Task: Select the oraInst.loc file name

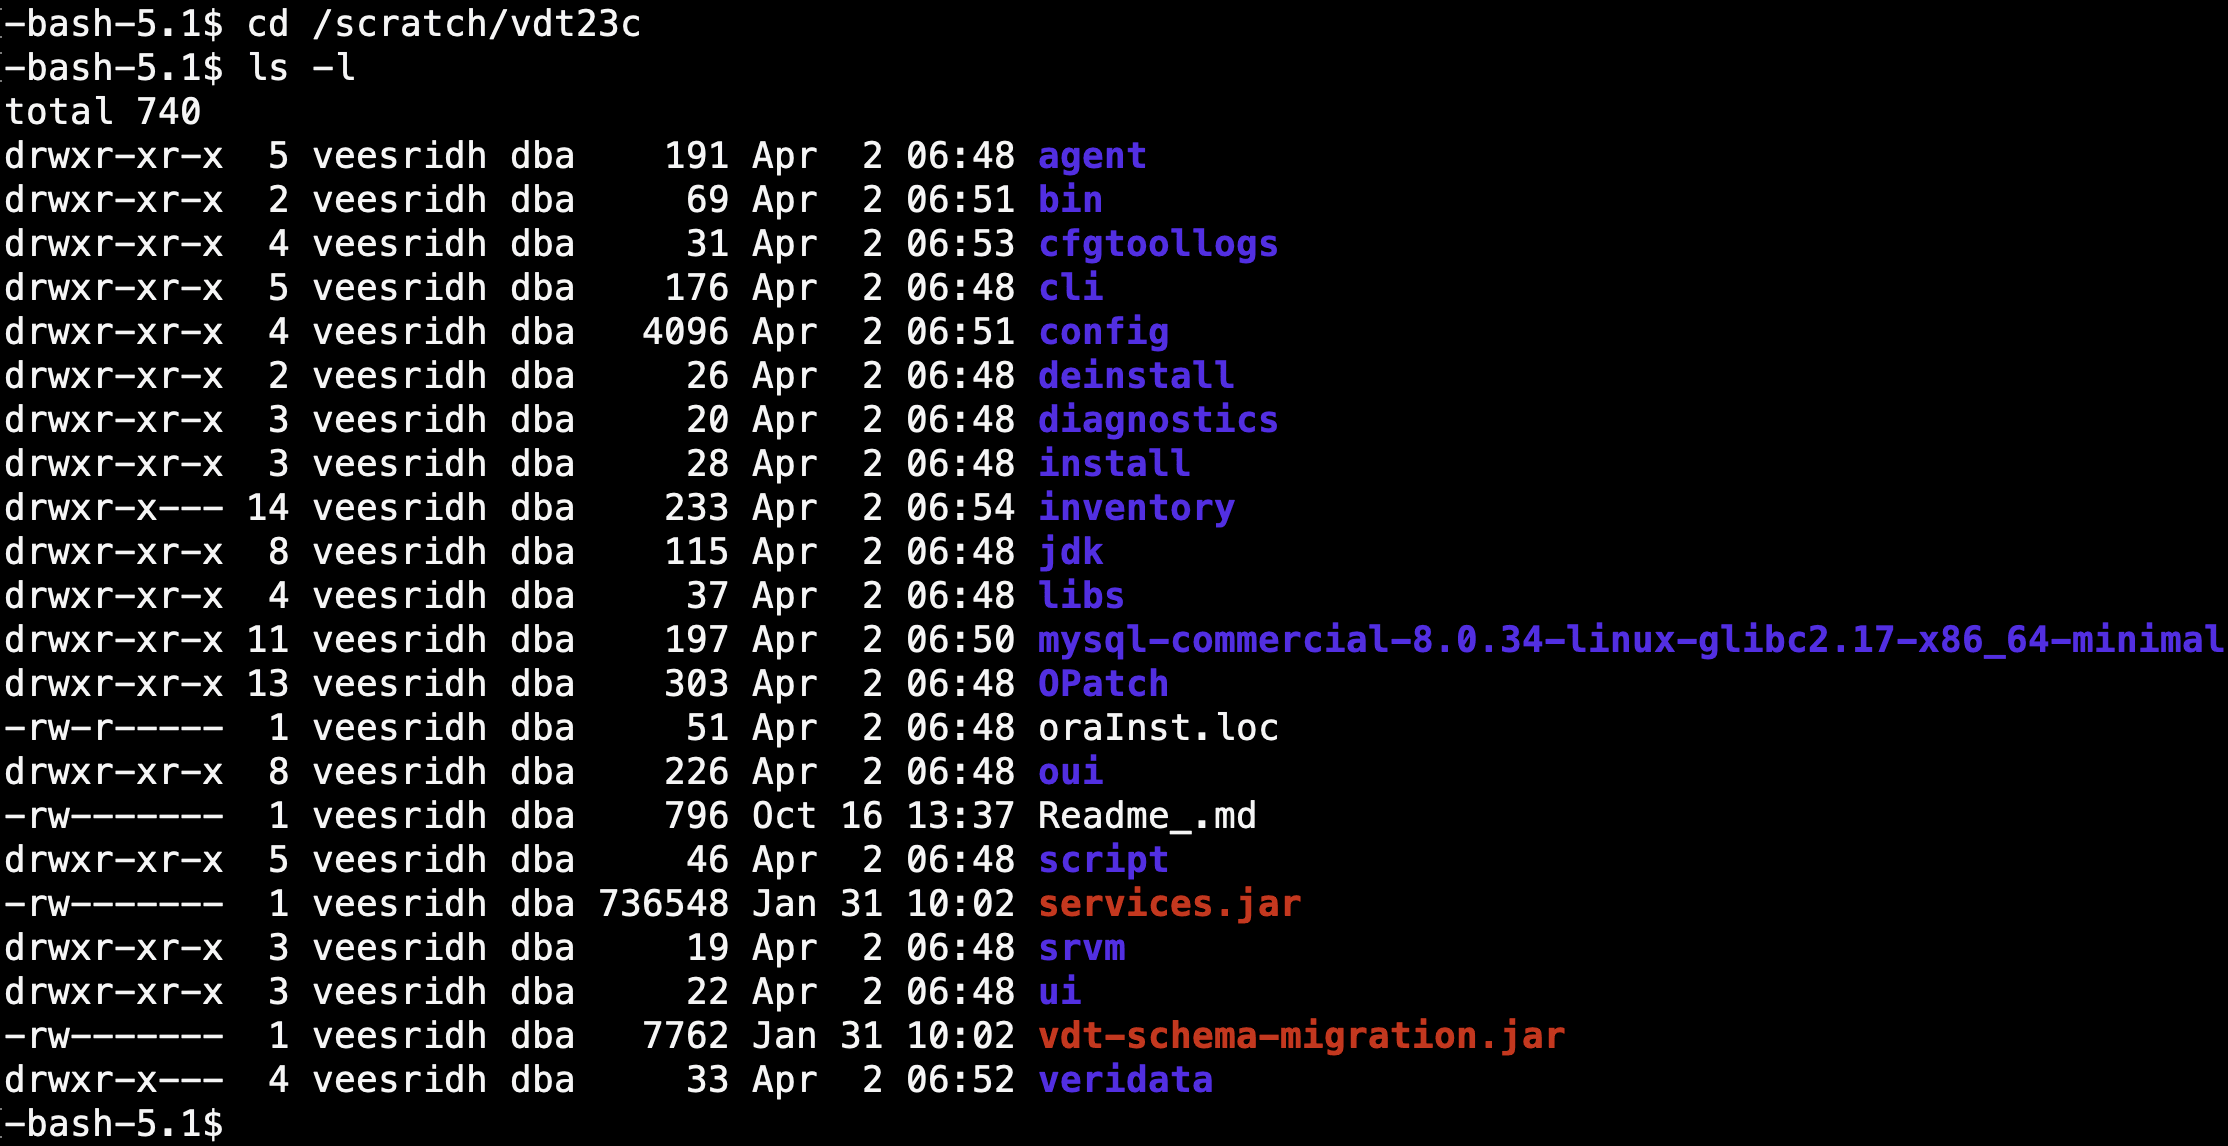Action: [1158, 728]
